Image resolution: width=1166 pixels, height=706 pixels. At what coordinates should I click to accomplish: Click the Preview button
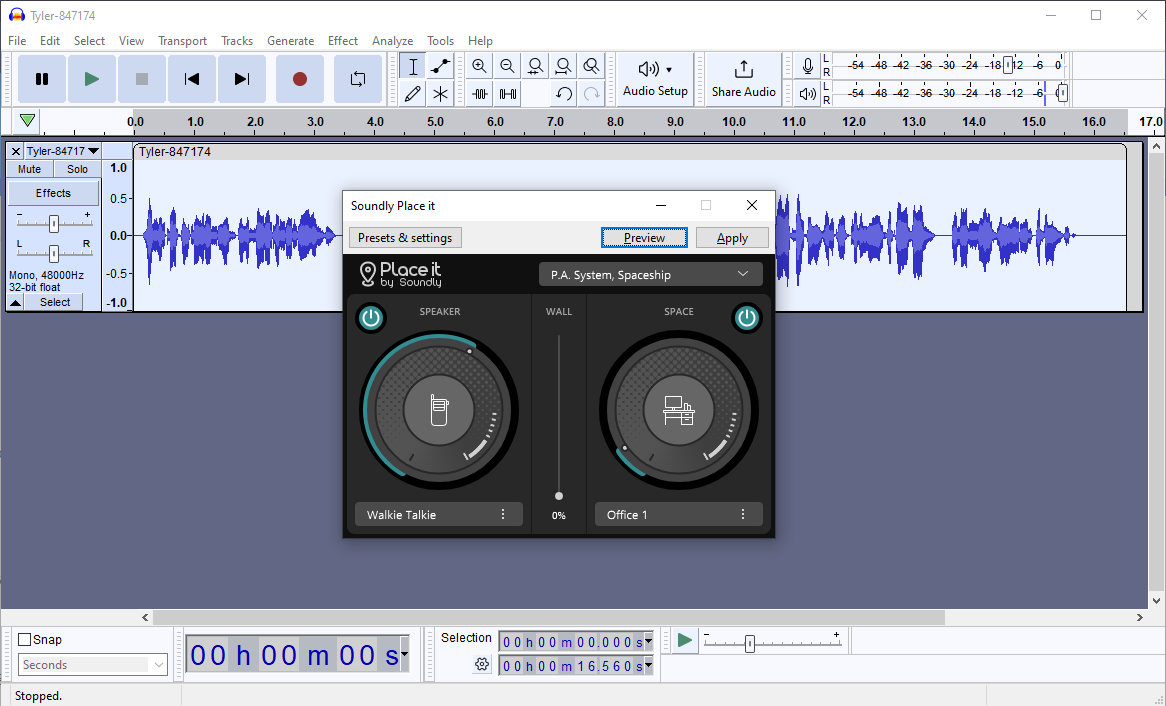coord(644,237)
